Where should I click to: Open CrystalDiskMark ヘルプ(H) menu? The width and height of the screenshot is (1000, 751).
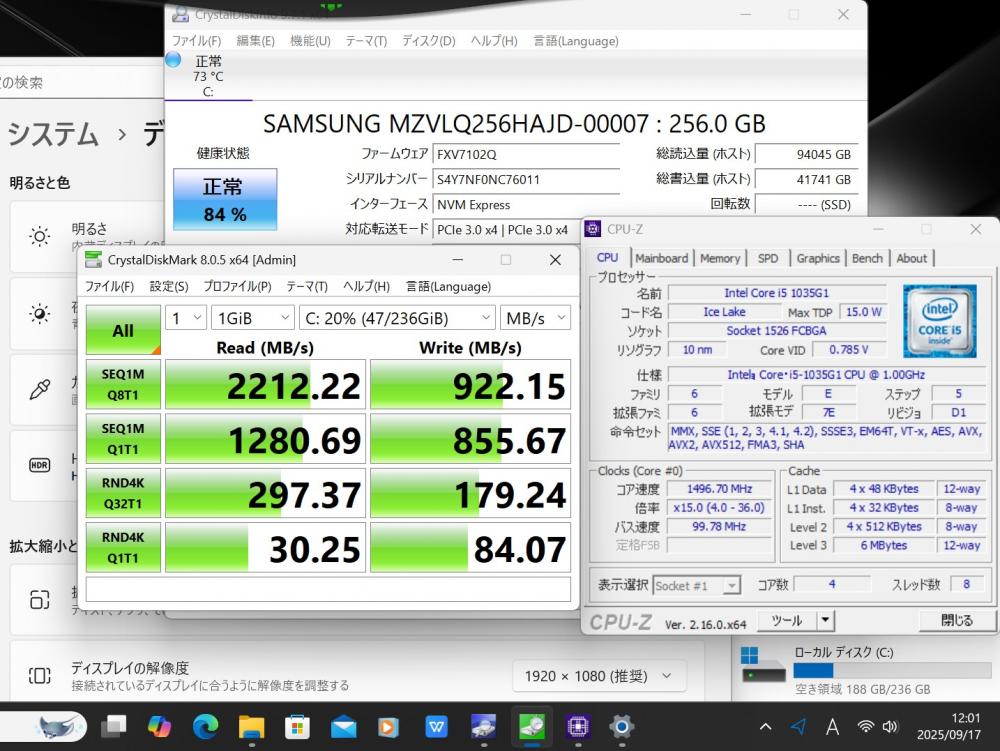pos(366,286)
